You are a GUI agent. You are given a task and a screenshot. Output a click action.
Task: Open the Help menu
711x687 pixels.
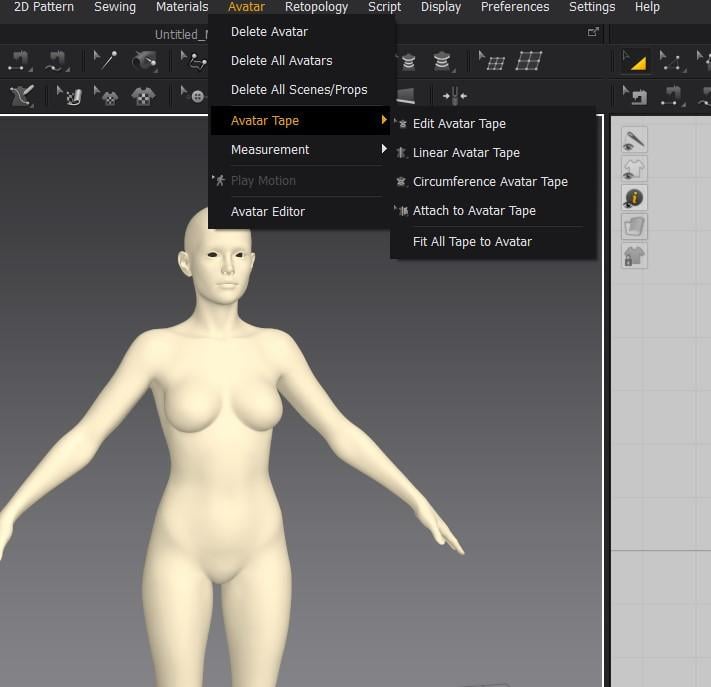(647, 7)
